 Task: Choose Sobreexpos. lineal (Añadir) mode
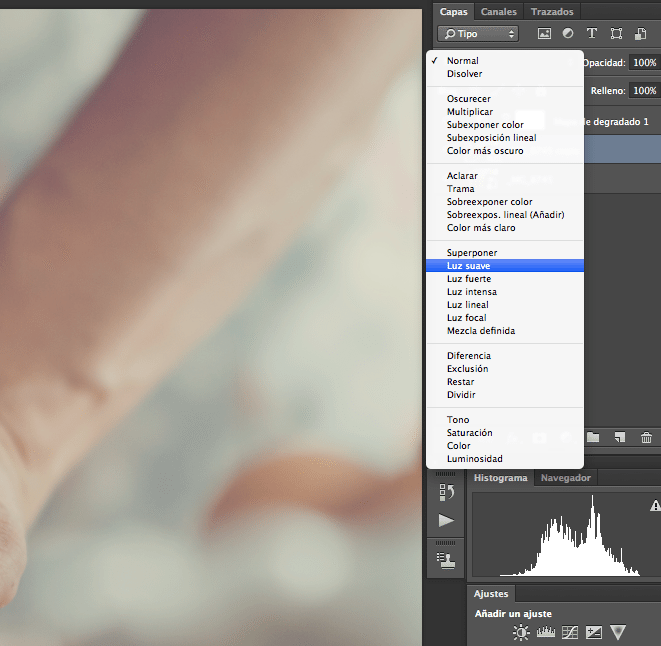point(505,215)
